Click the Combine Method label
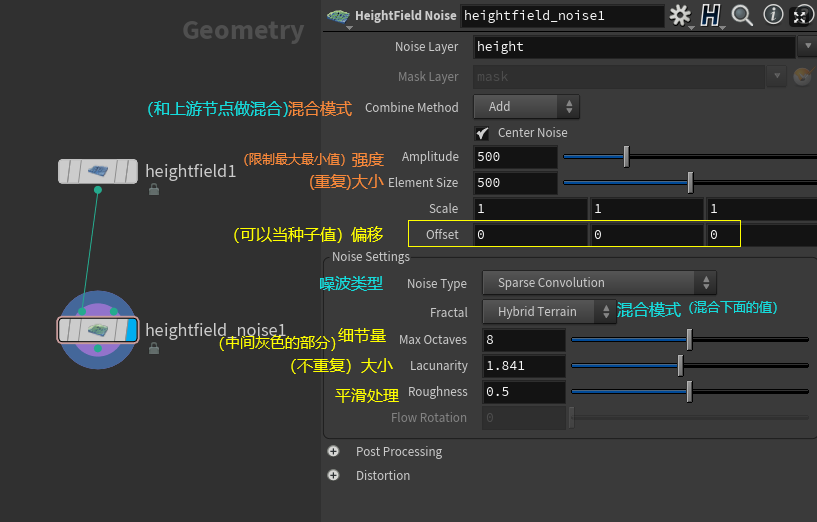The height and width of the screenshot is (522, 817). coord(412,107)
